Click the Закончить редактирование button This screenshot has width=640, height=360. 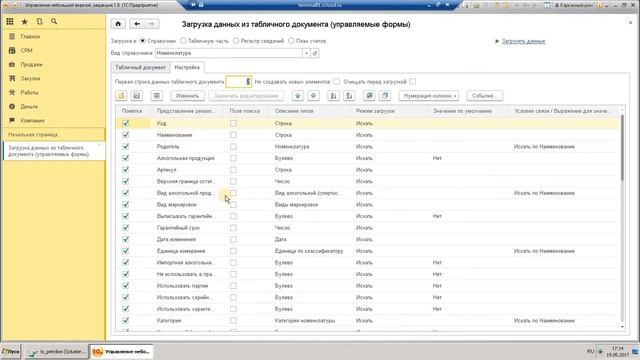pos(246,96)
